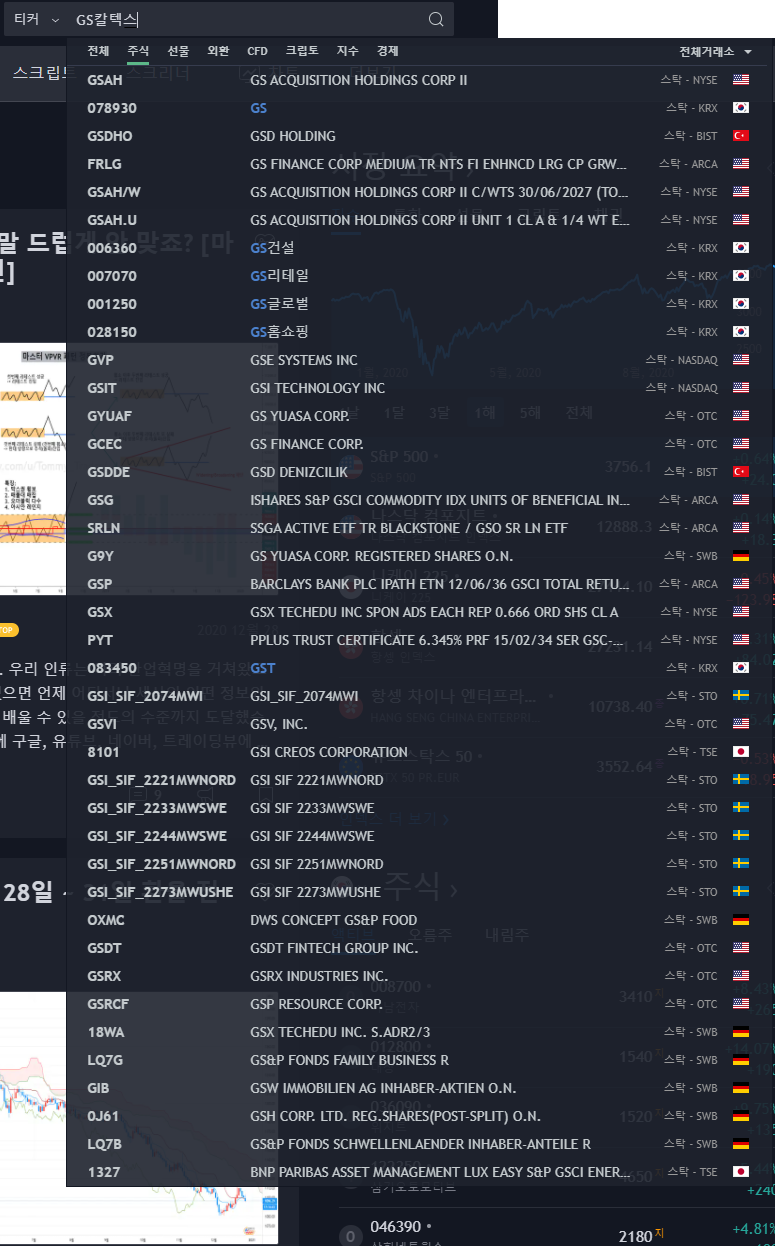Viewport: 775px width, 1246px height.
Task: Open the 전체거래소 exchange filter dropdown
Action: [x=715, y=52]
